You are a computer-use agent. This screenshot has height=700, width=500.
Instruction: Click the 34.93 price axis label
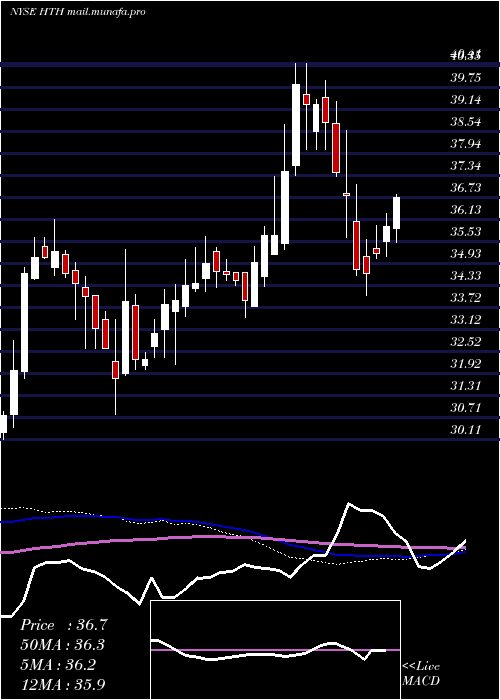(x=466, y=254)
